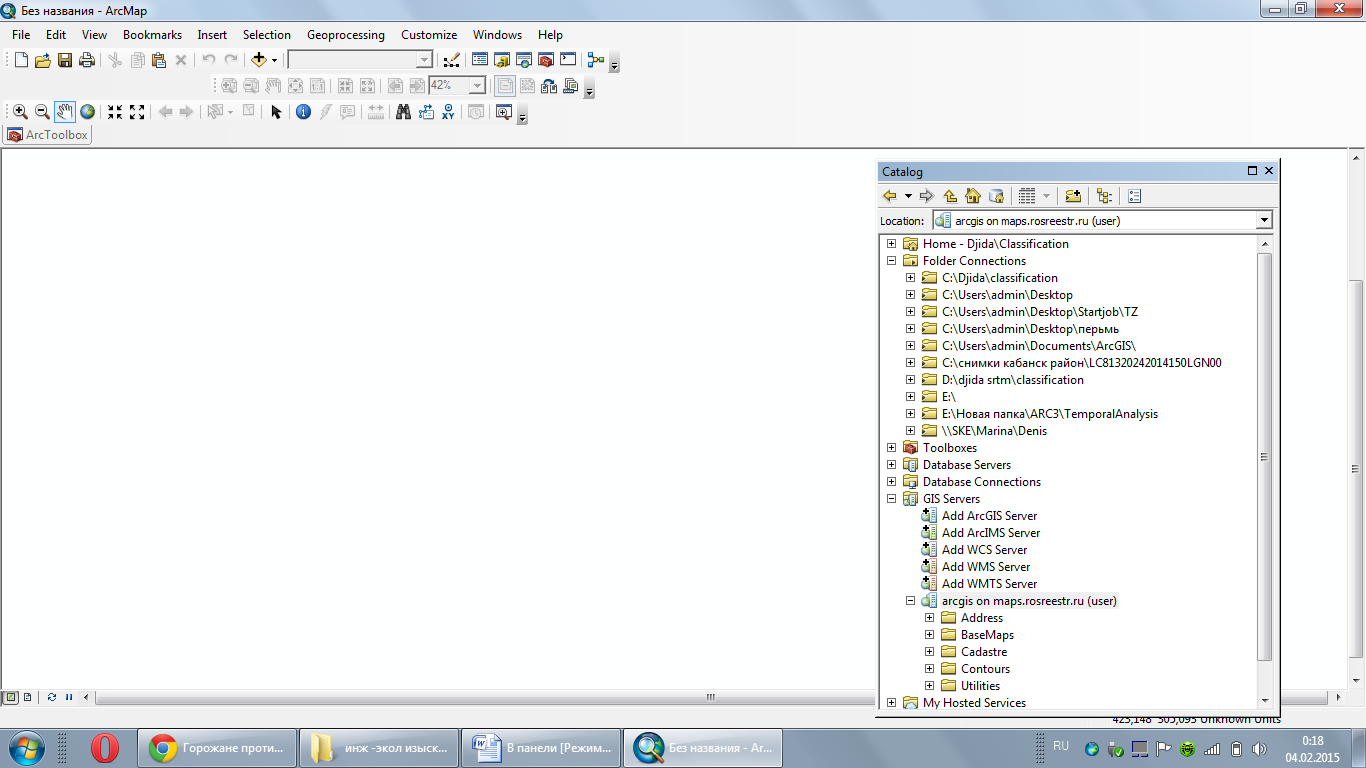
Task: Click the Full Extent globe icon
Action: (x=88, y=112)
